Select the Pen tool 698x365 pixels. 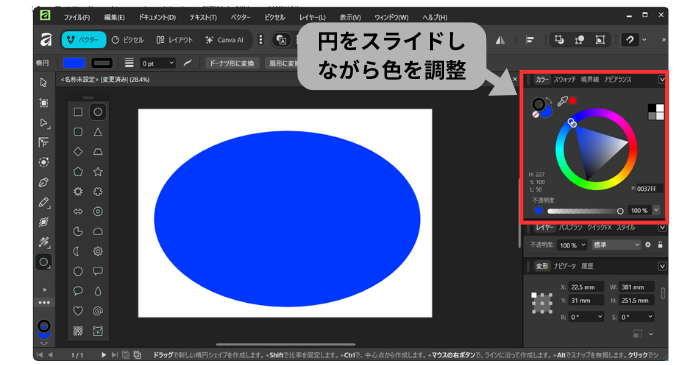tap(44, 182)
